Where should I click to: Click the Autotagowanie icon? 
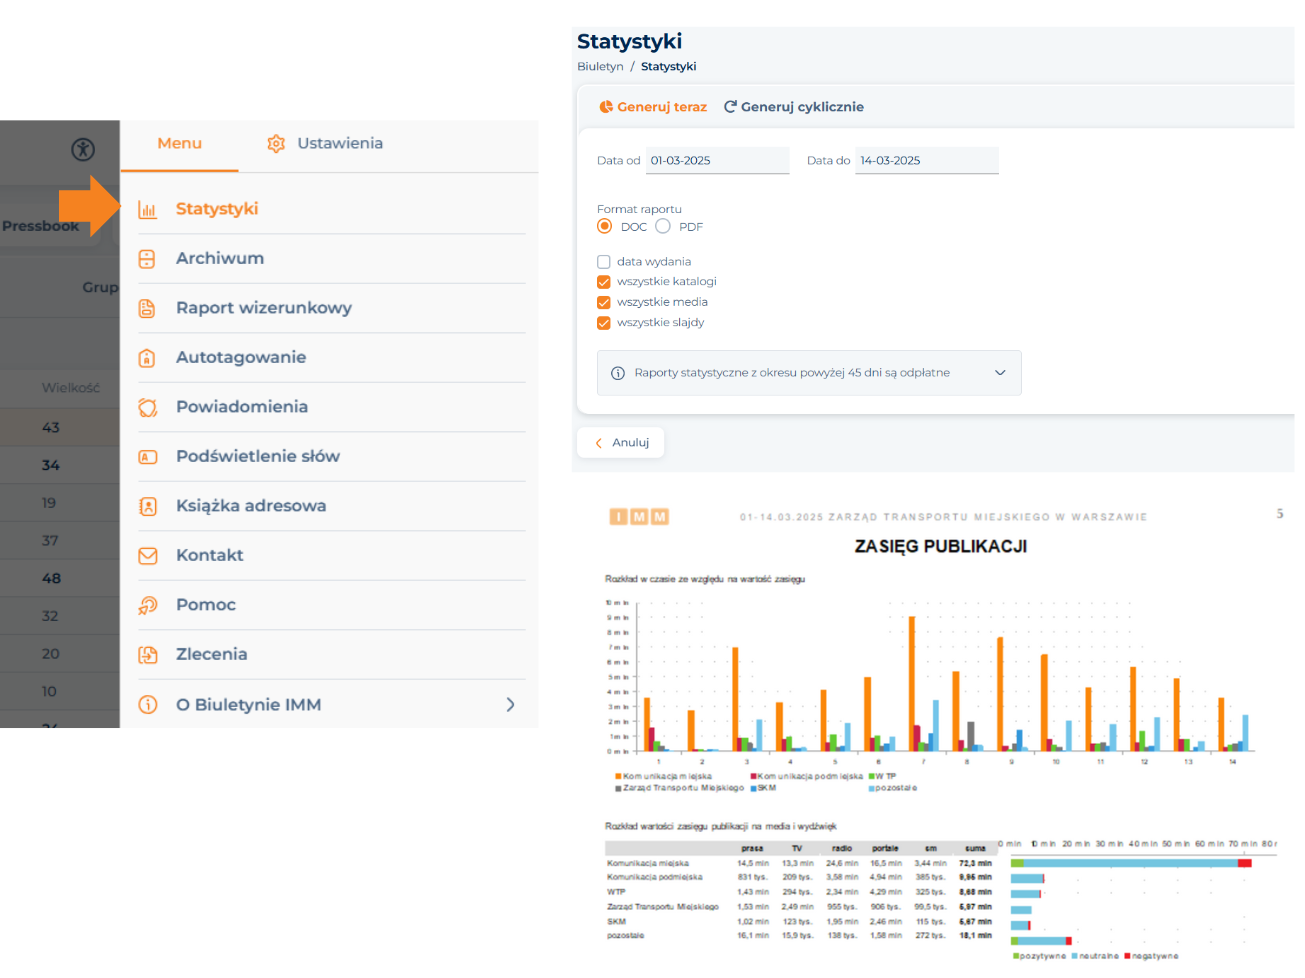tap(147, 358)
